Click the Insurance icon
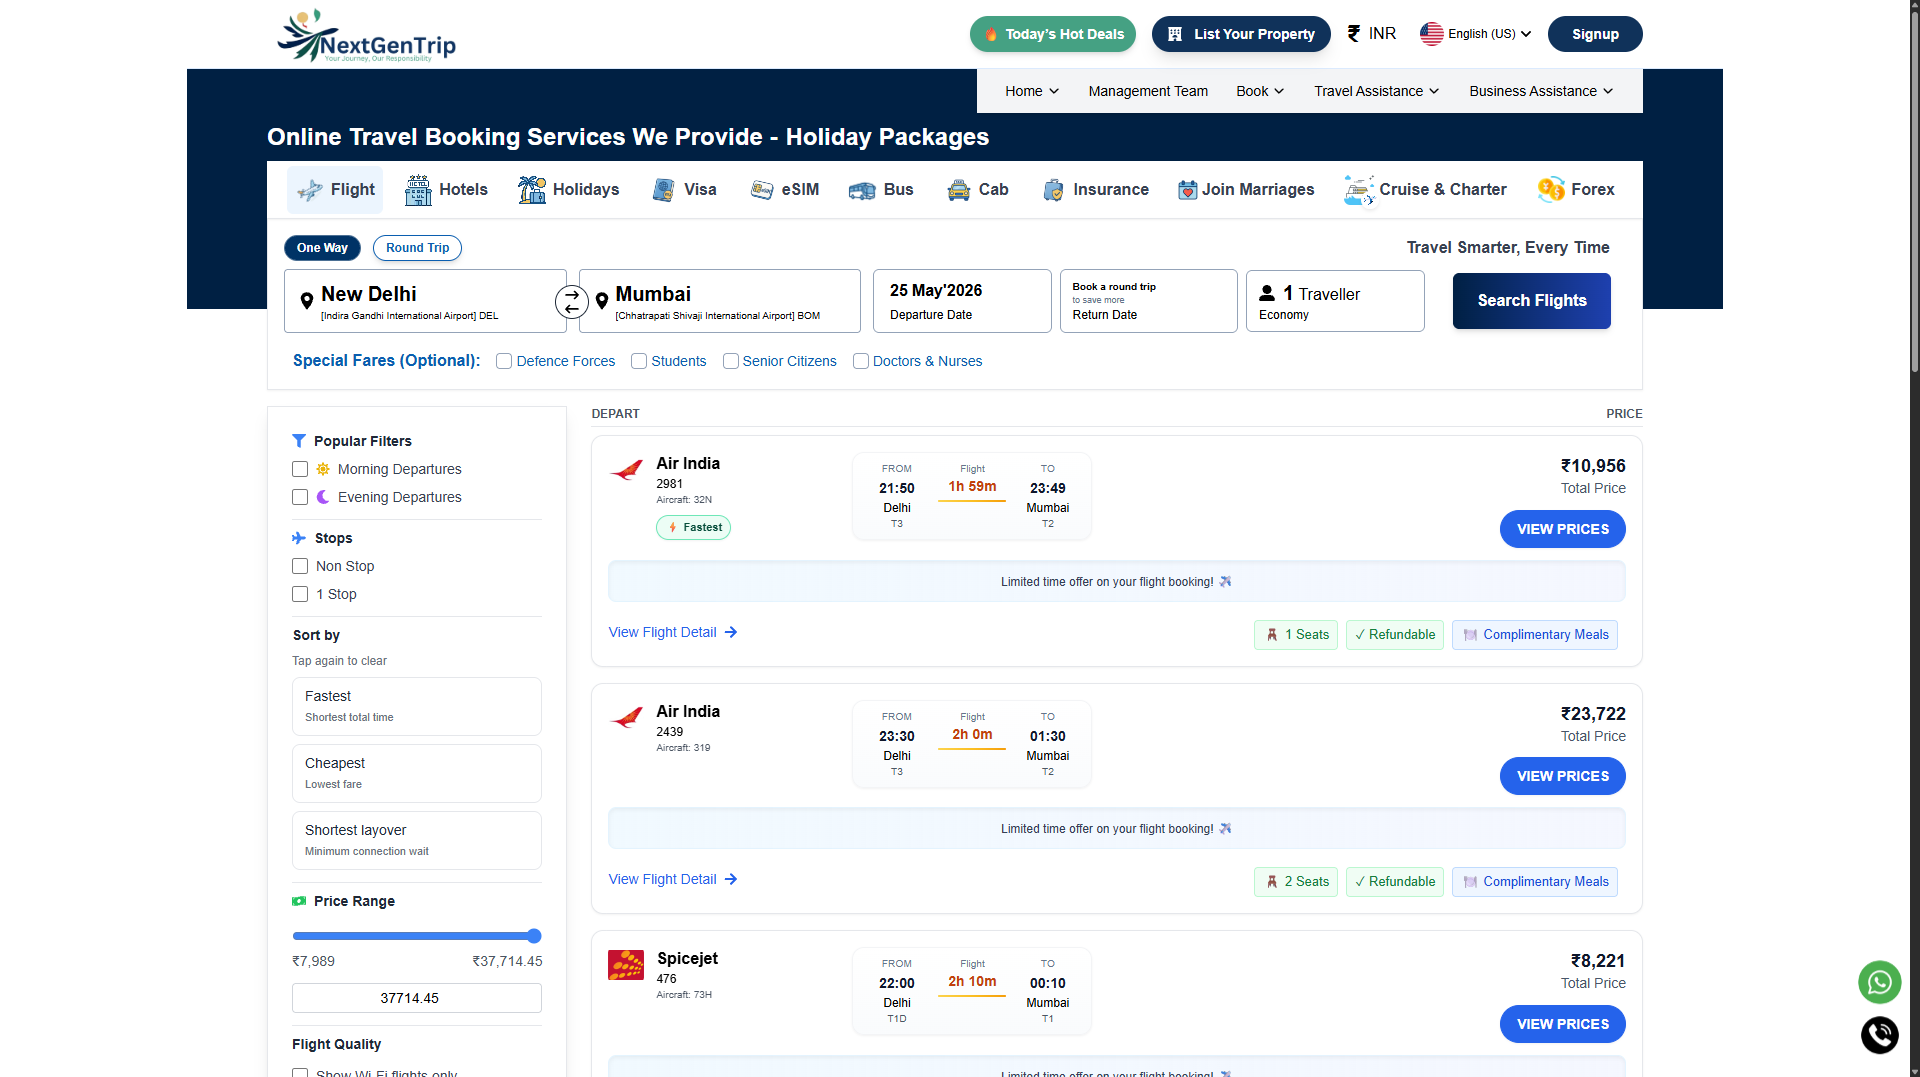The width and height of the screenshot is (1920, 1077). [x=1053, y=190]
